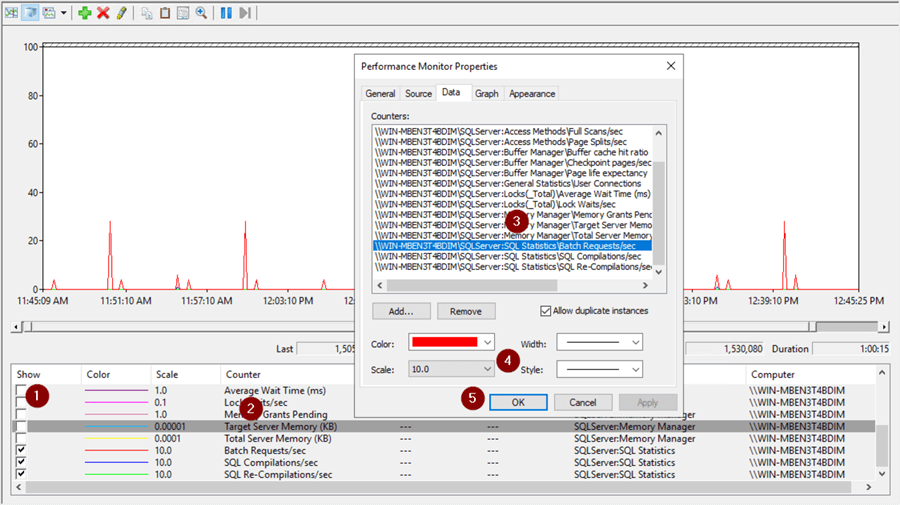The height and width of the screenshot is (505, 900).
Task: Click View Current Activity toolbar icon
Action: pyautogui.click(x=11, y=13)
